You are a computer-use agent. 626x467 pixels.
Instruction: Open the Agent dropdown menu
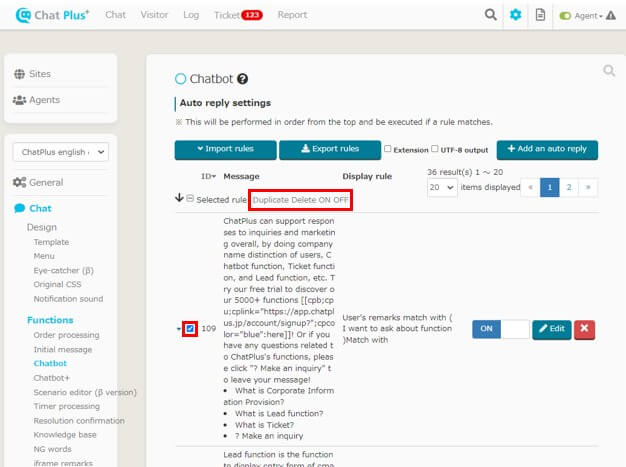588,16
